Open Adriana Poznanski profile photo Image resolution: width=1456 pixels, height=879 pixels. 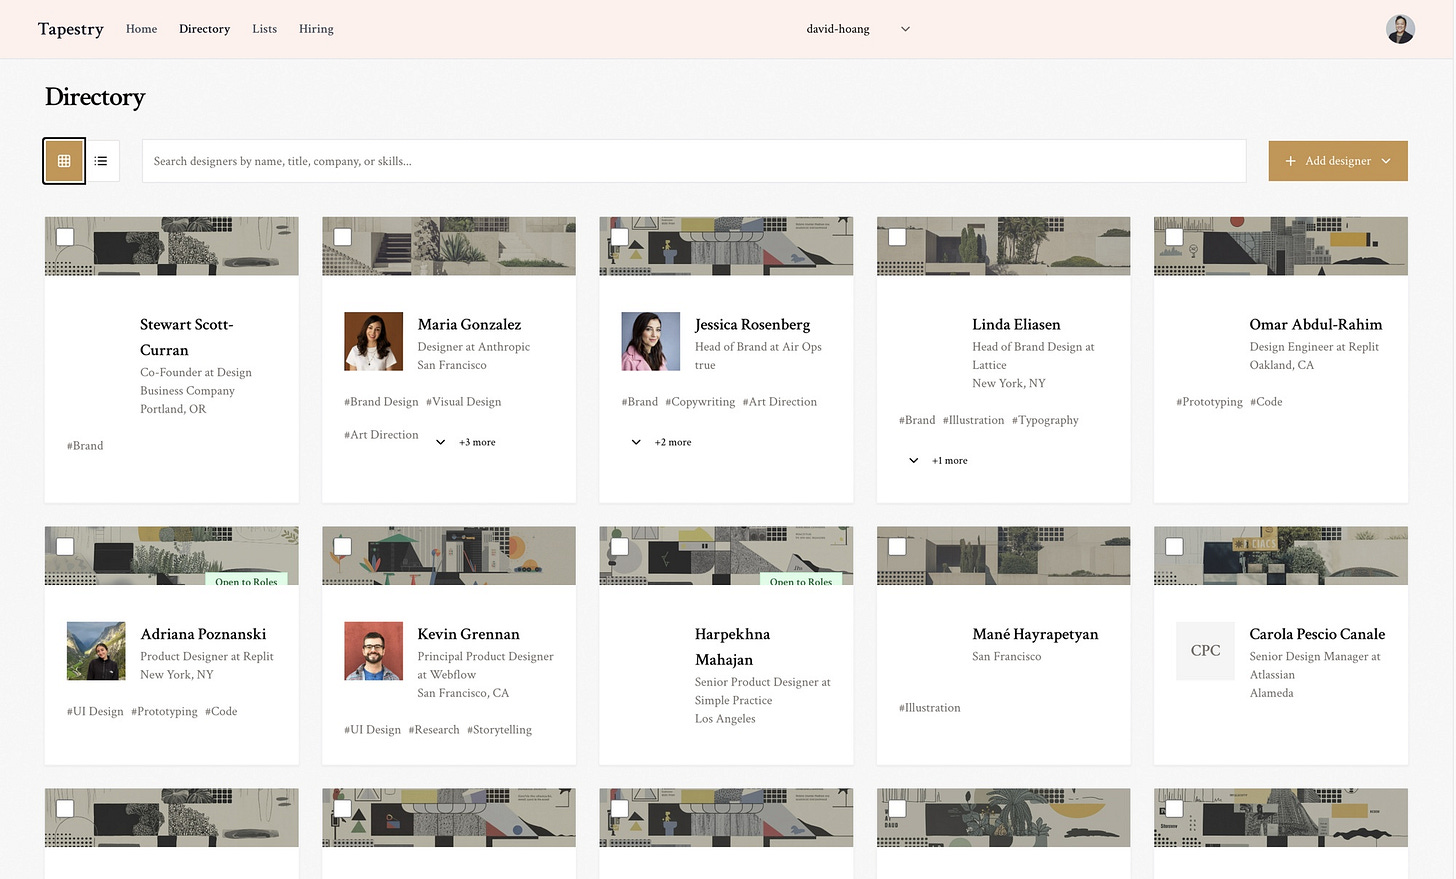click(x=96, y=651)
